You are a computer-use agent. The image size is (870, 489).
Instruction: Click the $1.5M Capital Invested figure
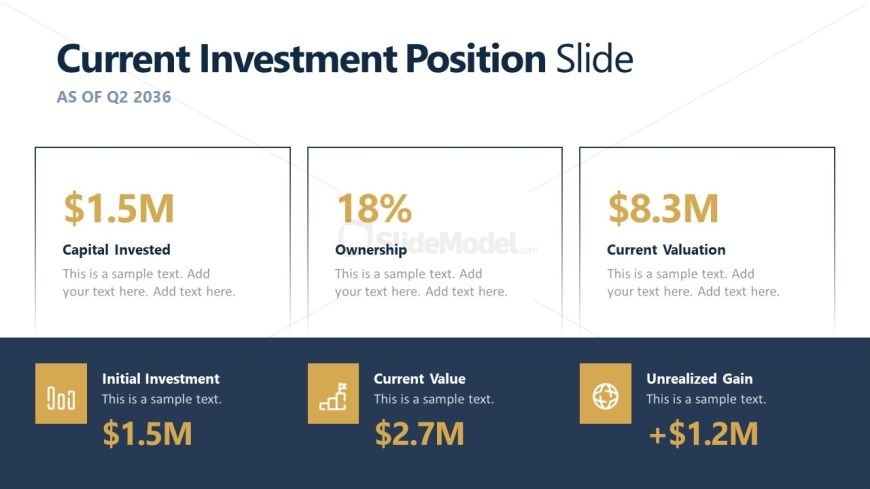click(119, 209)
